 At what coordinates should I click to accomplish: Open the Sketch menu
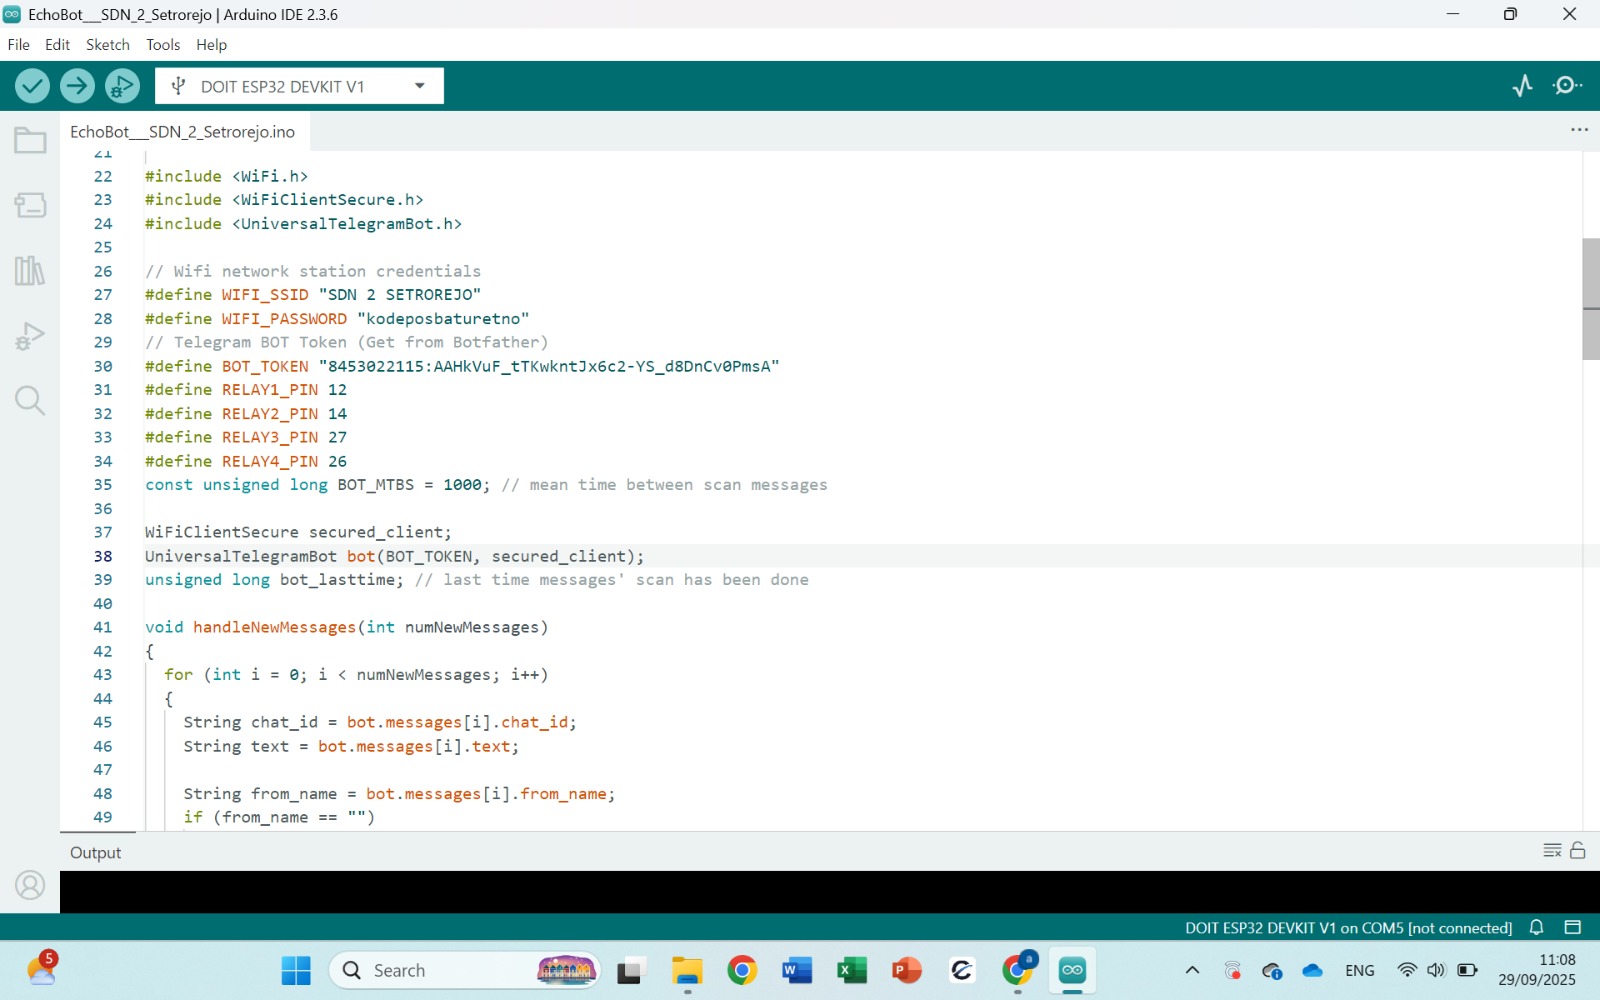107,45
